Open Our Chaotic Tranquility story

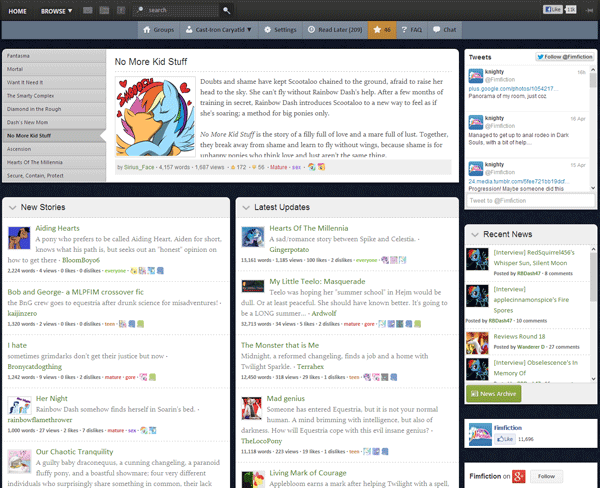point(74,452)
